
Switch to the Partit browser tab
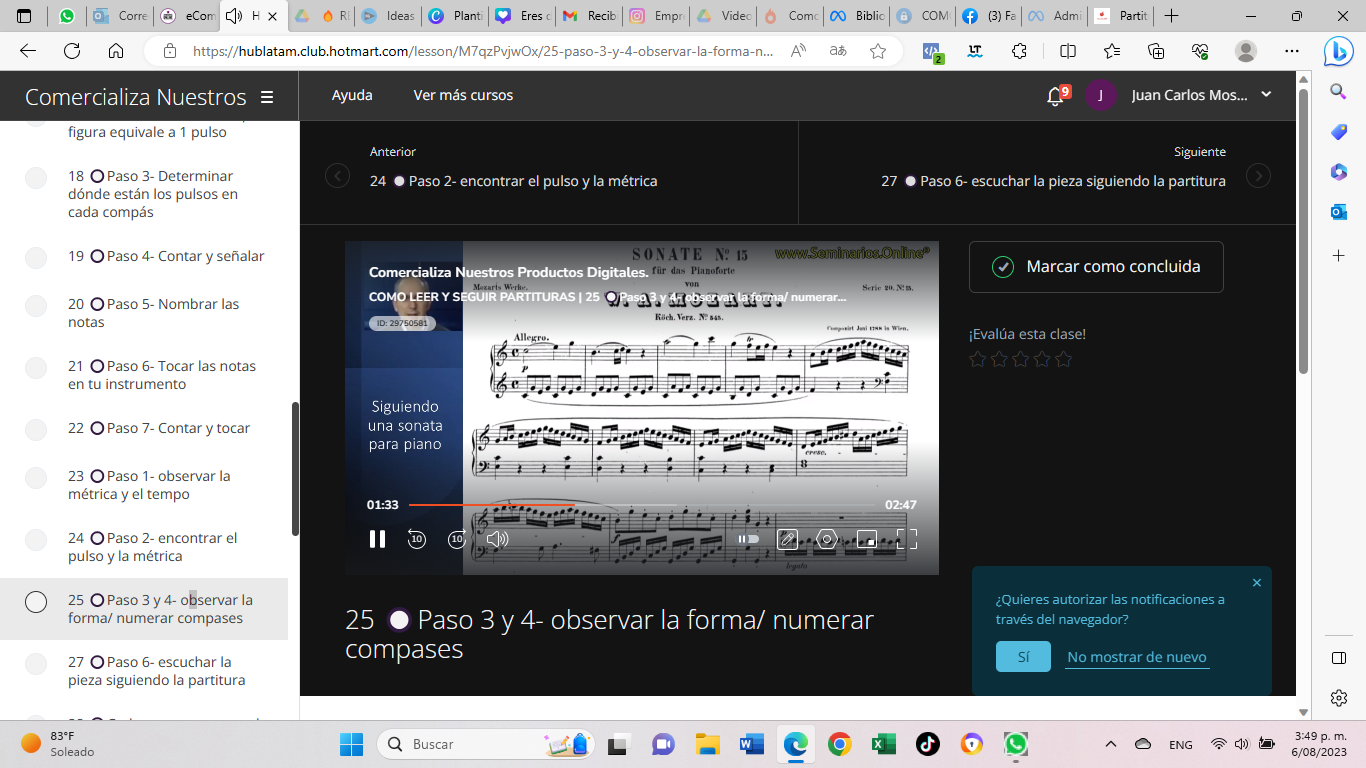coord(1121,16)
